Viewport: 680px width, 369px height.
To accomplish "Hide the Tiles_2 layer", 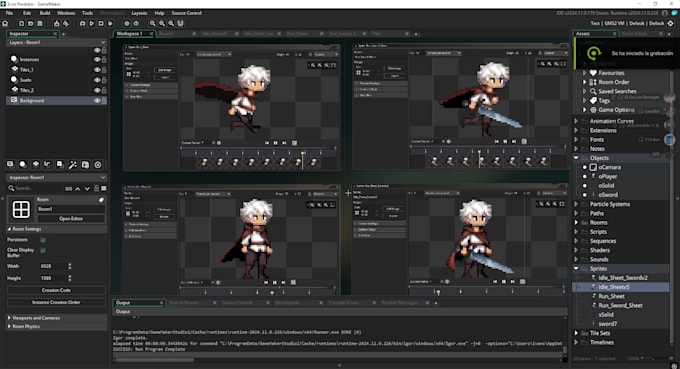I will point(97,90).
